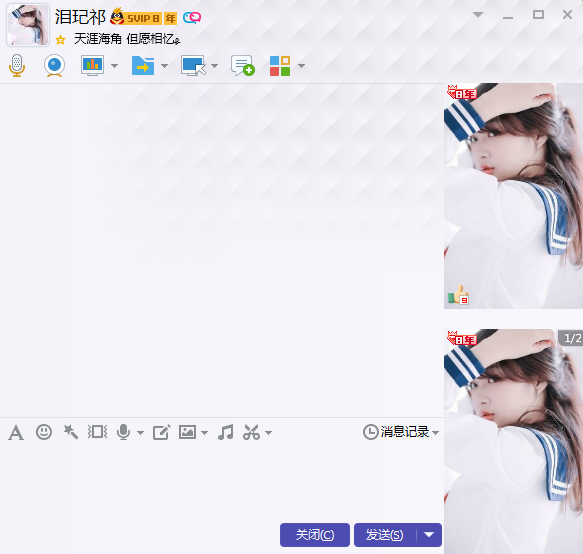
Task: Start a voice call with microphone icon
Action: [x=17, y=66]
